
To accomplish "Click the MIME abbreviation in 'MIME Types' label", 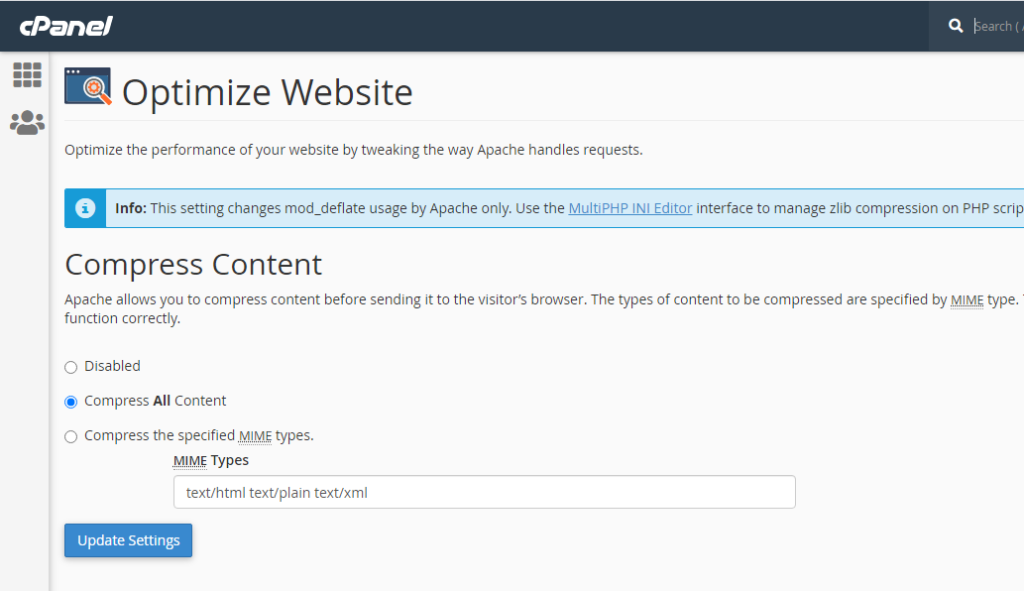I will click(x=190, y=461).
